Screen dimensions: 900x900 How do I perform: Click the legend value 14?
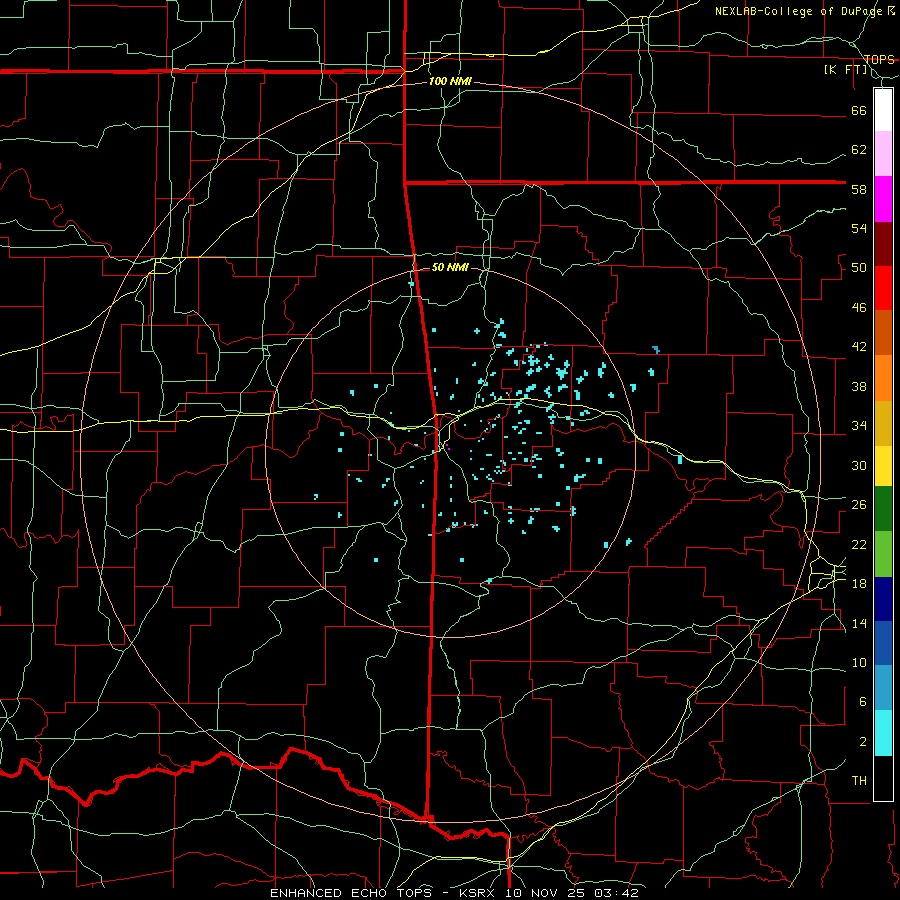pos(859,623)
